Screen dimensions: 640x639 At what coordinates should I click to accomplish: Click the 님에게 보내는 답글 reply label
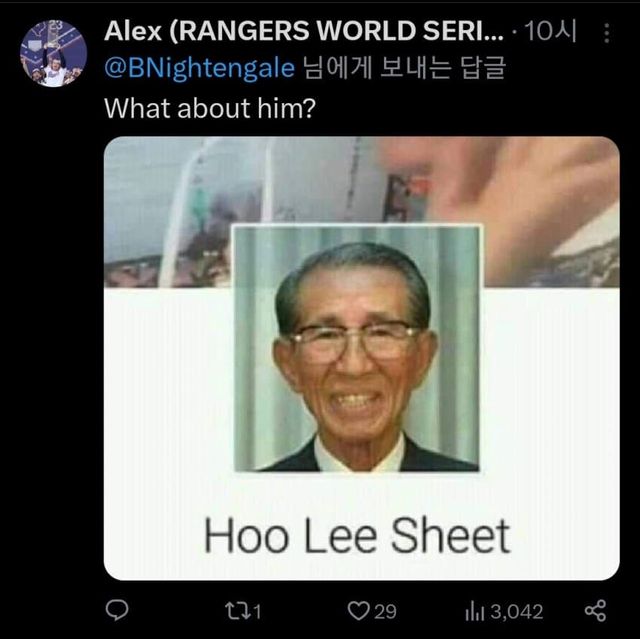click(404, 68)
